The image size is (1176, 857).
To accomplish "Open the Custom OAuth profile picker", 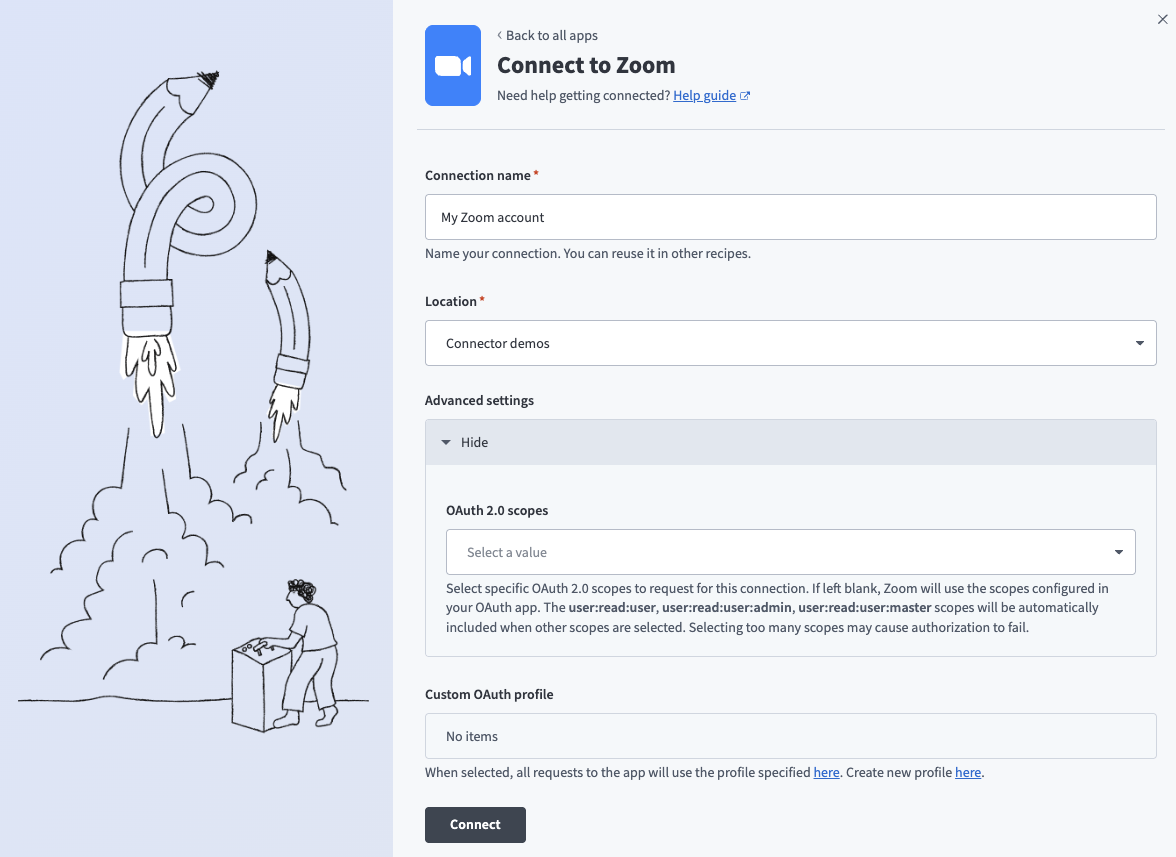I will pyautogui.click(x=790, y=735).
